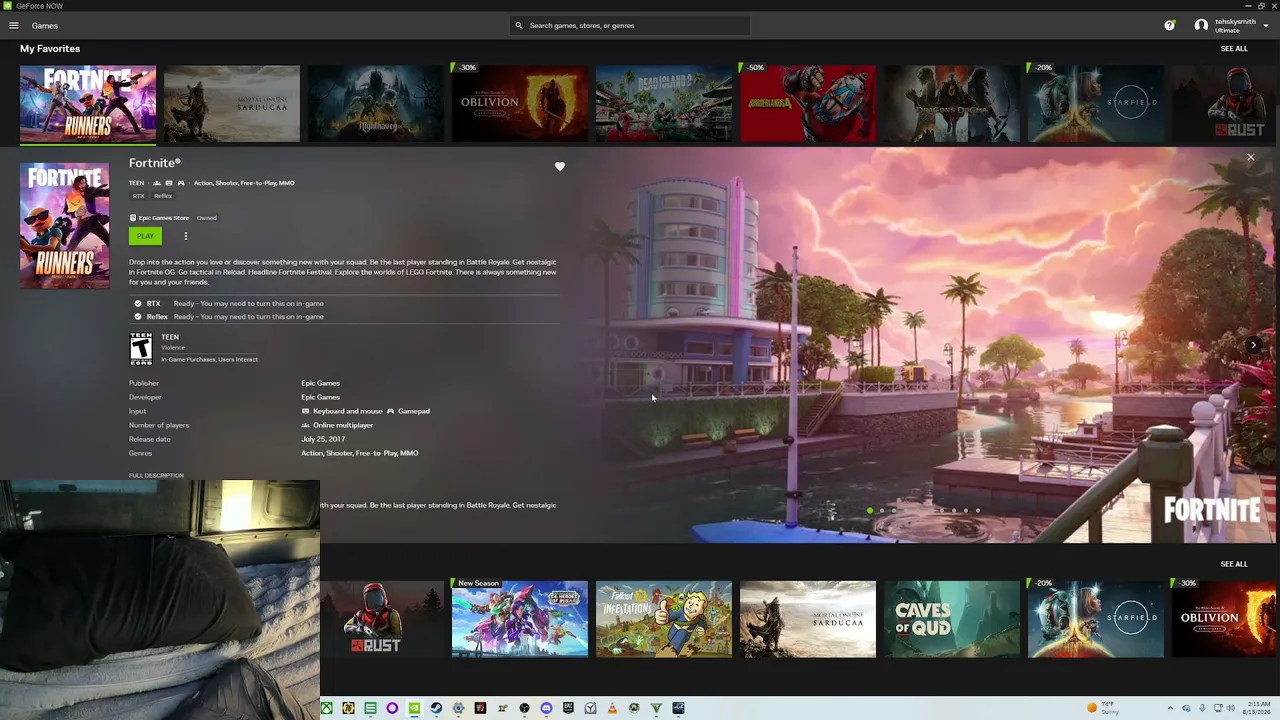Click the tehskysmith account name
1280x720 pixels.
[1235, 21]
